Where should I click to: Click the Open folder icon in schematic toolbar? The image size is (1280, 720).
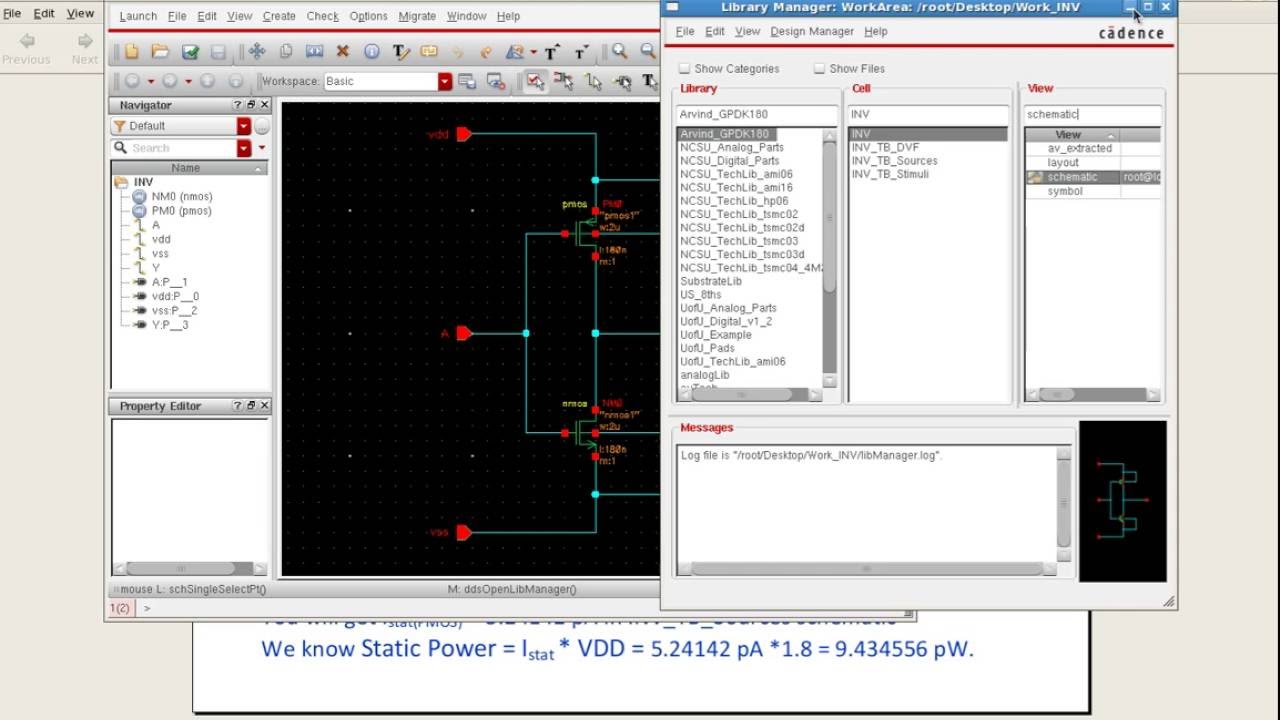(160, 52)
